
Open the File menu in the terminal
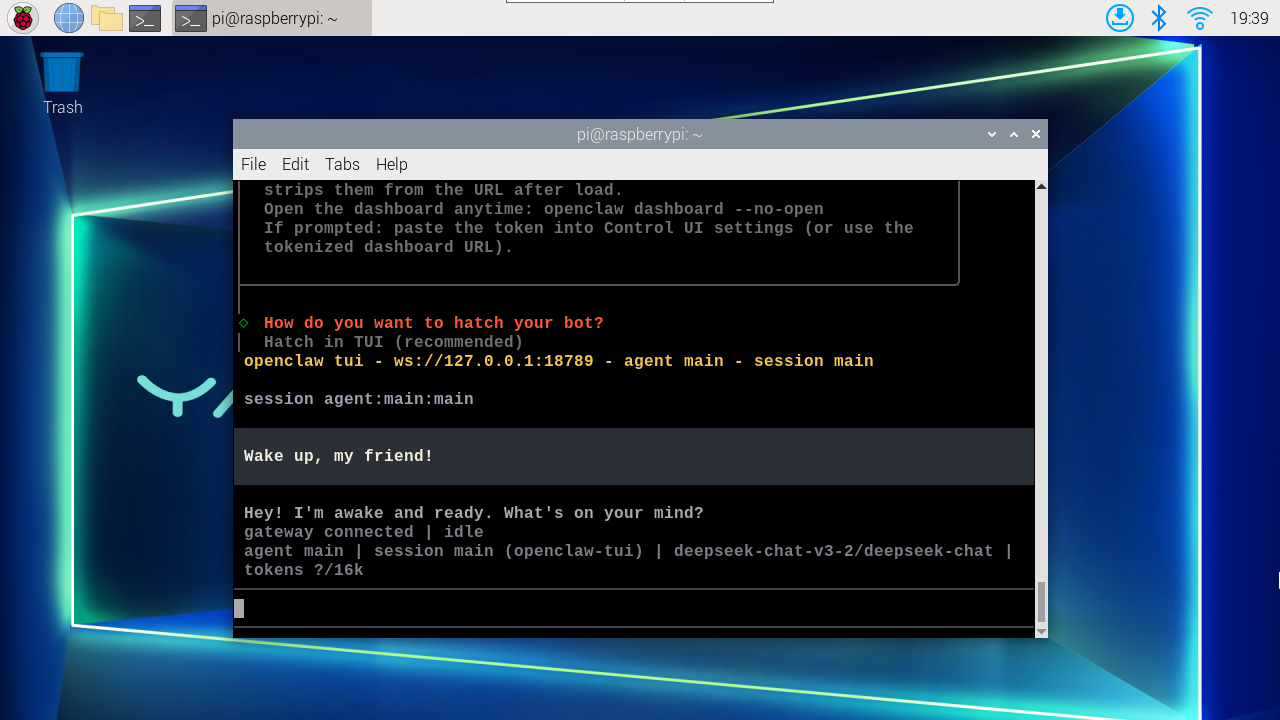click(x=253, y=164)
